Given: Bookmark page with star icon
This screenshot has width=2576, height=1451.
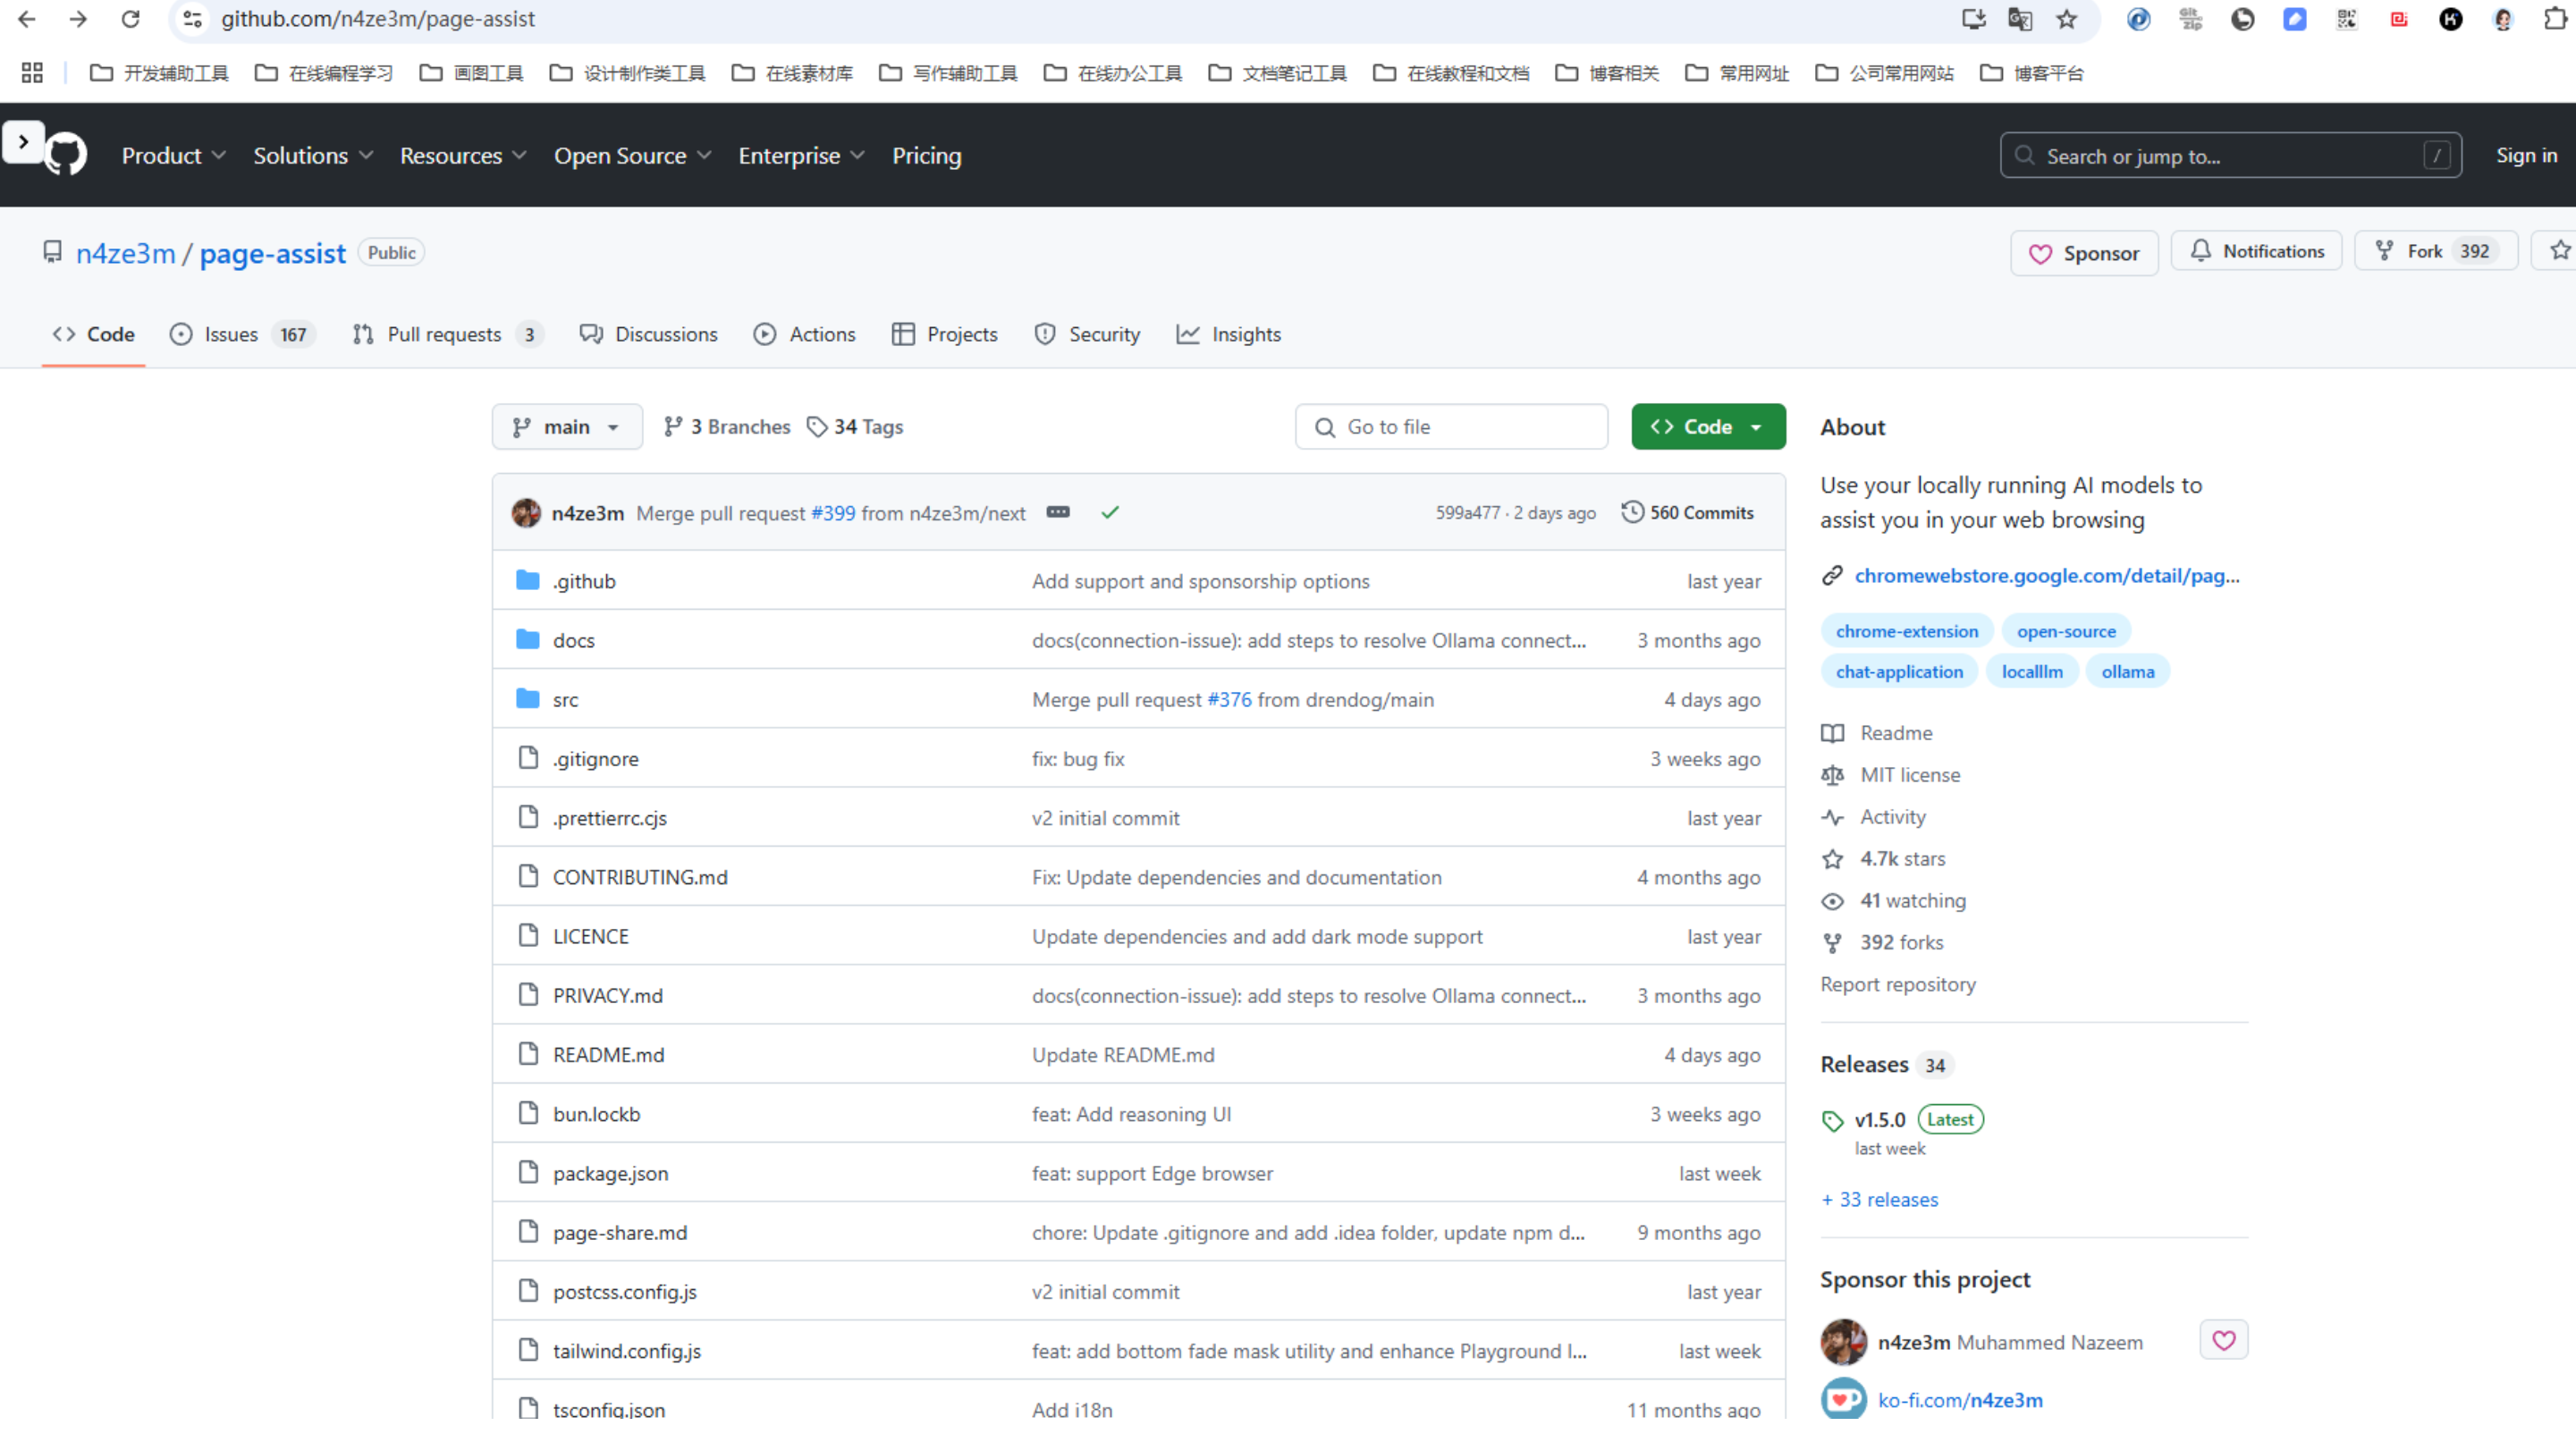Looking at the screenshot, I should click(2066, 19).
